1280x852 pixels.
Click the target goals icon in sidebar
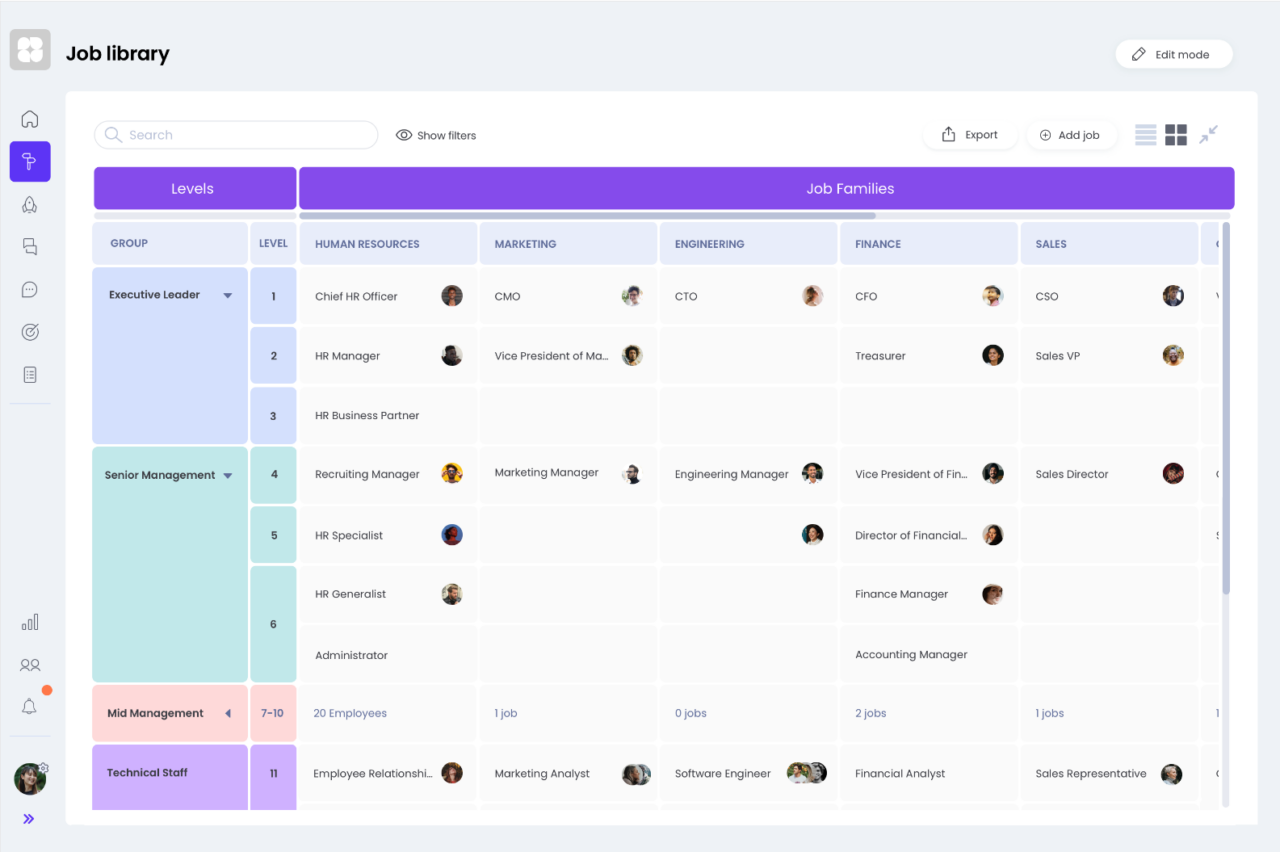point(30,333)
